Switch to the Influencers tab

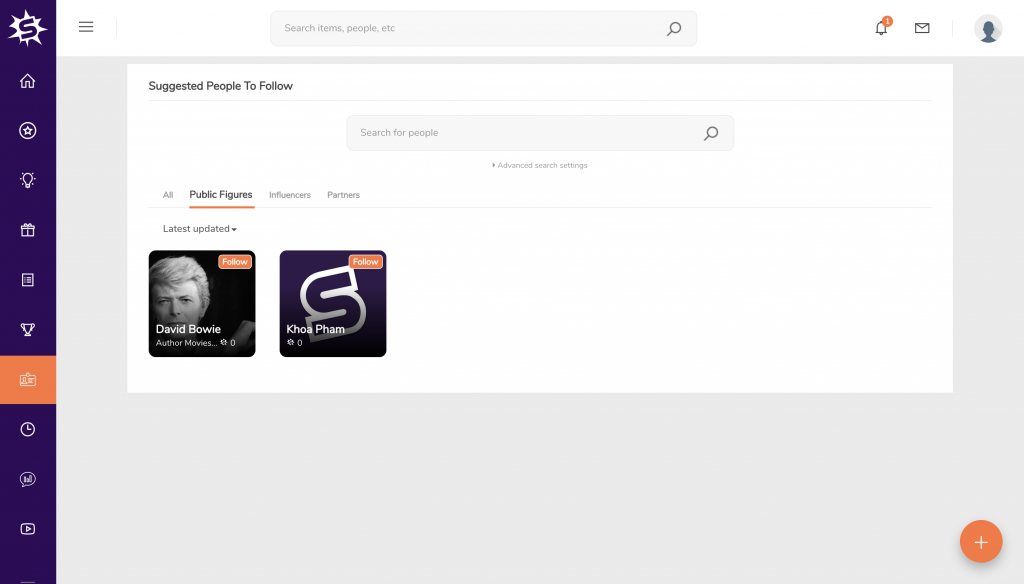[x=290, y=195]
